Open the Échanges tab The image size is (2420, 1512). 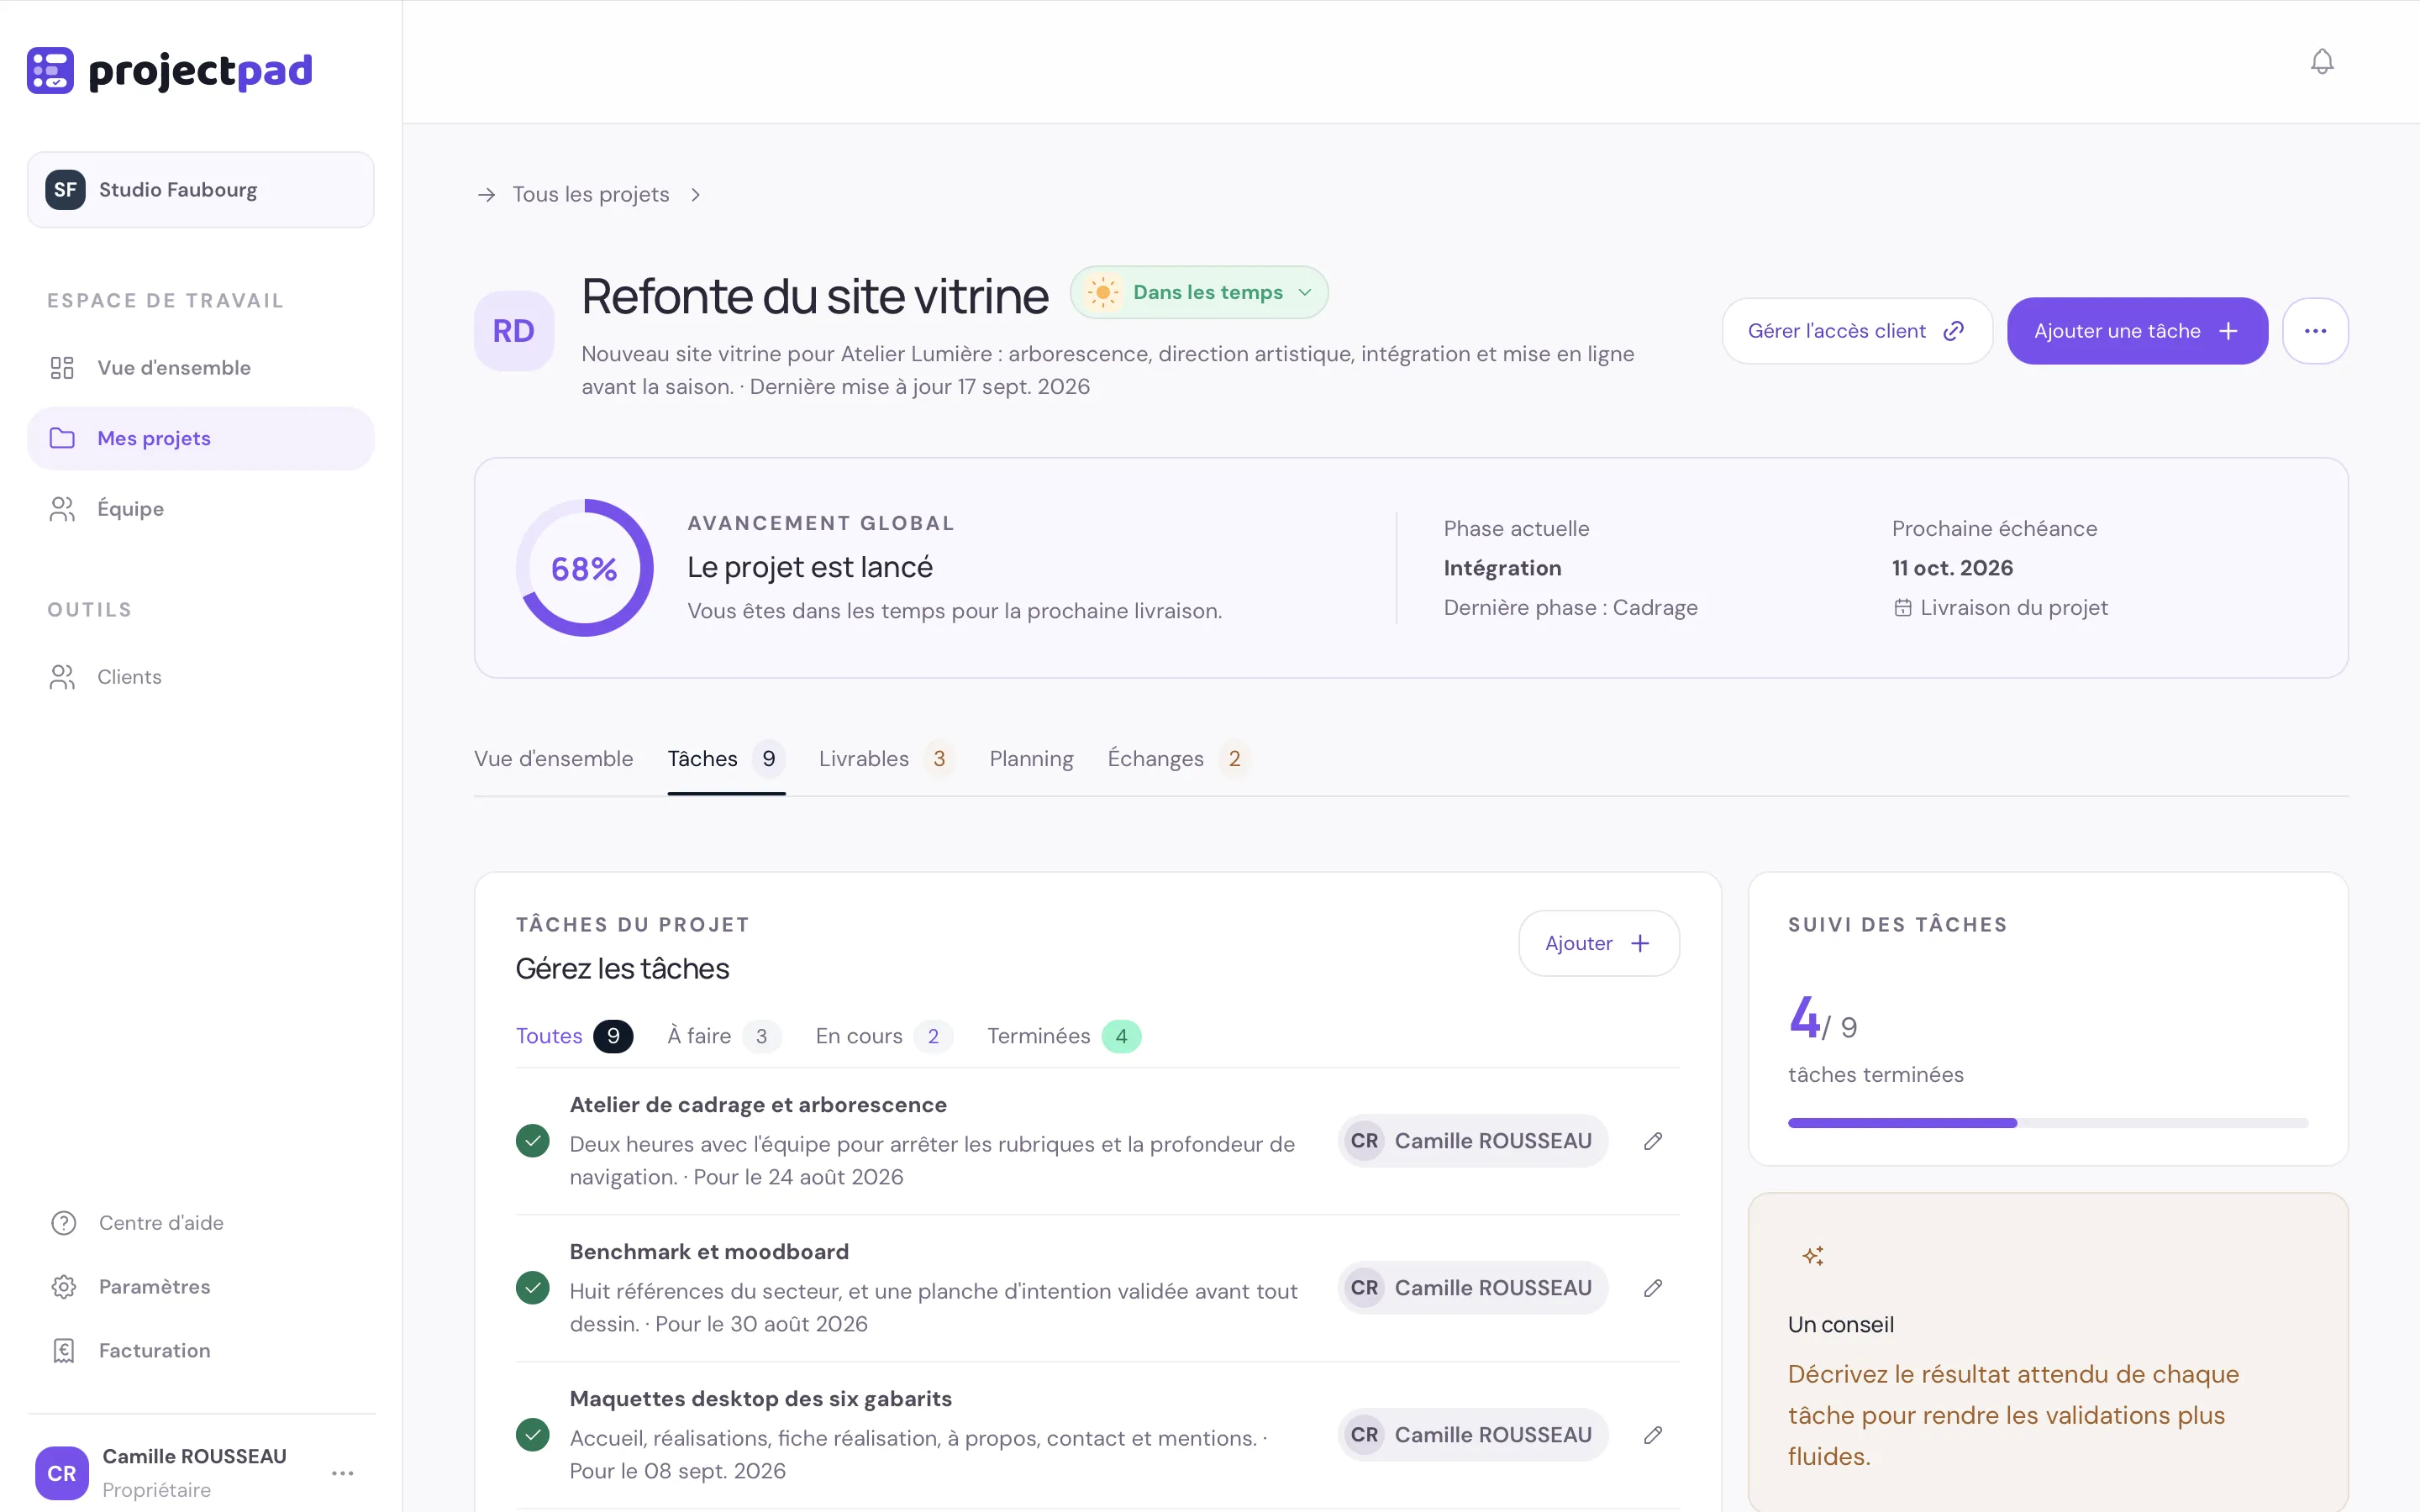(x=1179, y=759)
